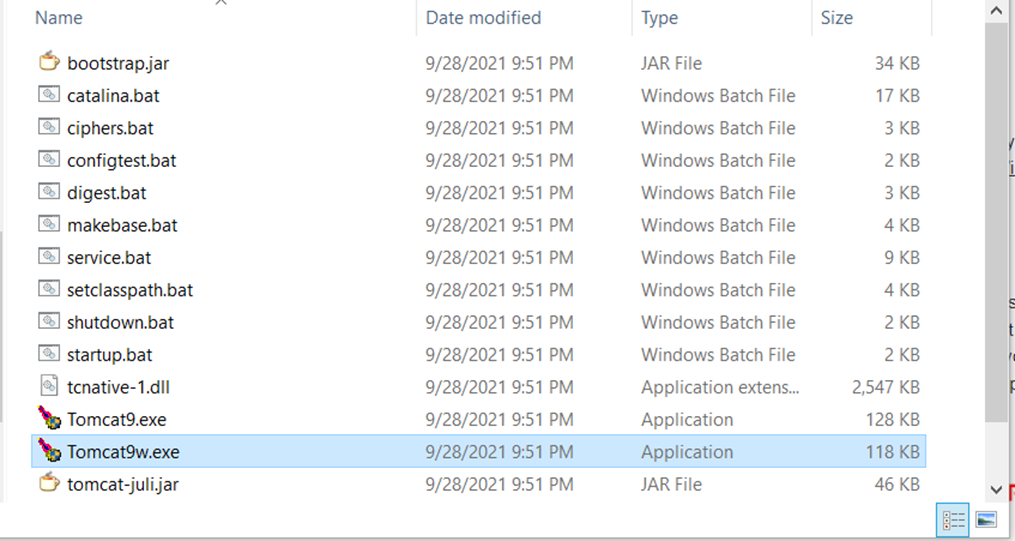Click the date modified cell of tomcat-juli.jar
This screenshot has width=1015, height=541.
499,484
